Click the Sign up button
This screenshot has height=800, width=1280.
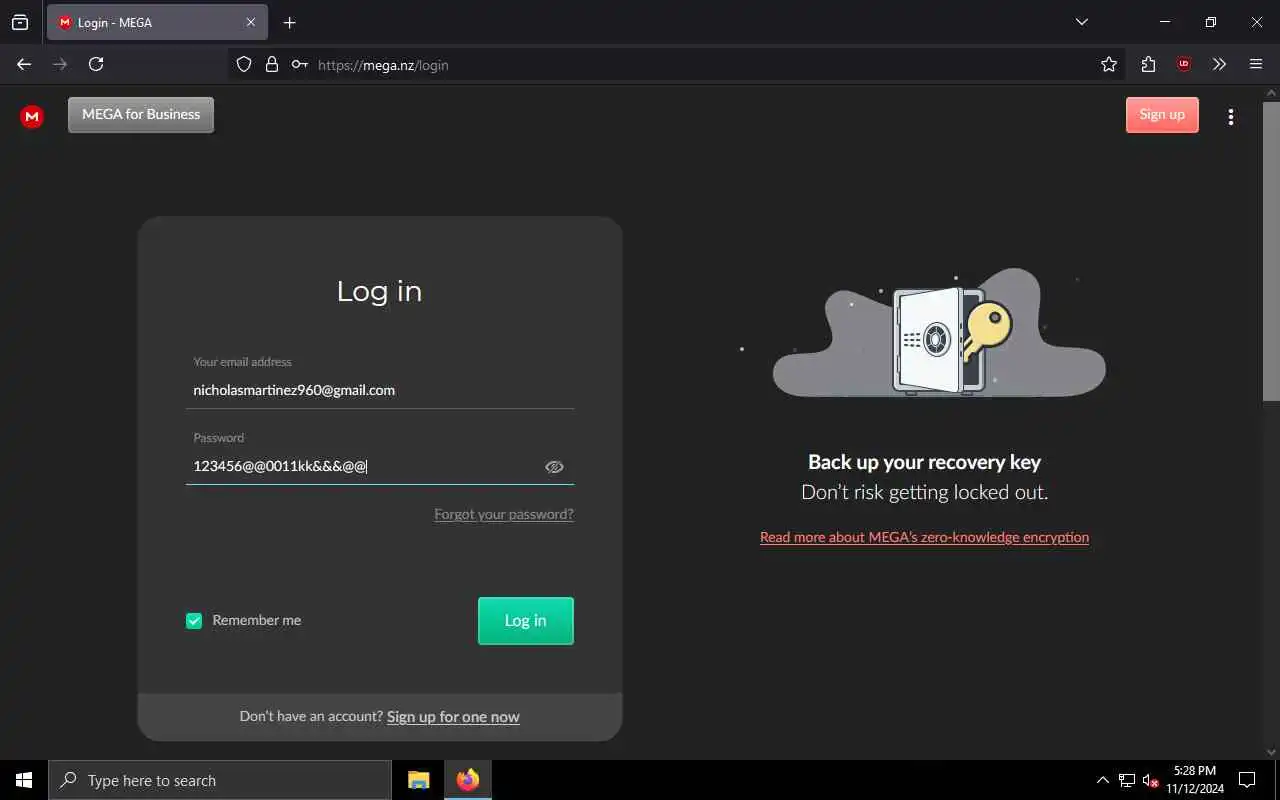(x=1162, y=115)
